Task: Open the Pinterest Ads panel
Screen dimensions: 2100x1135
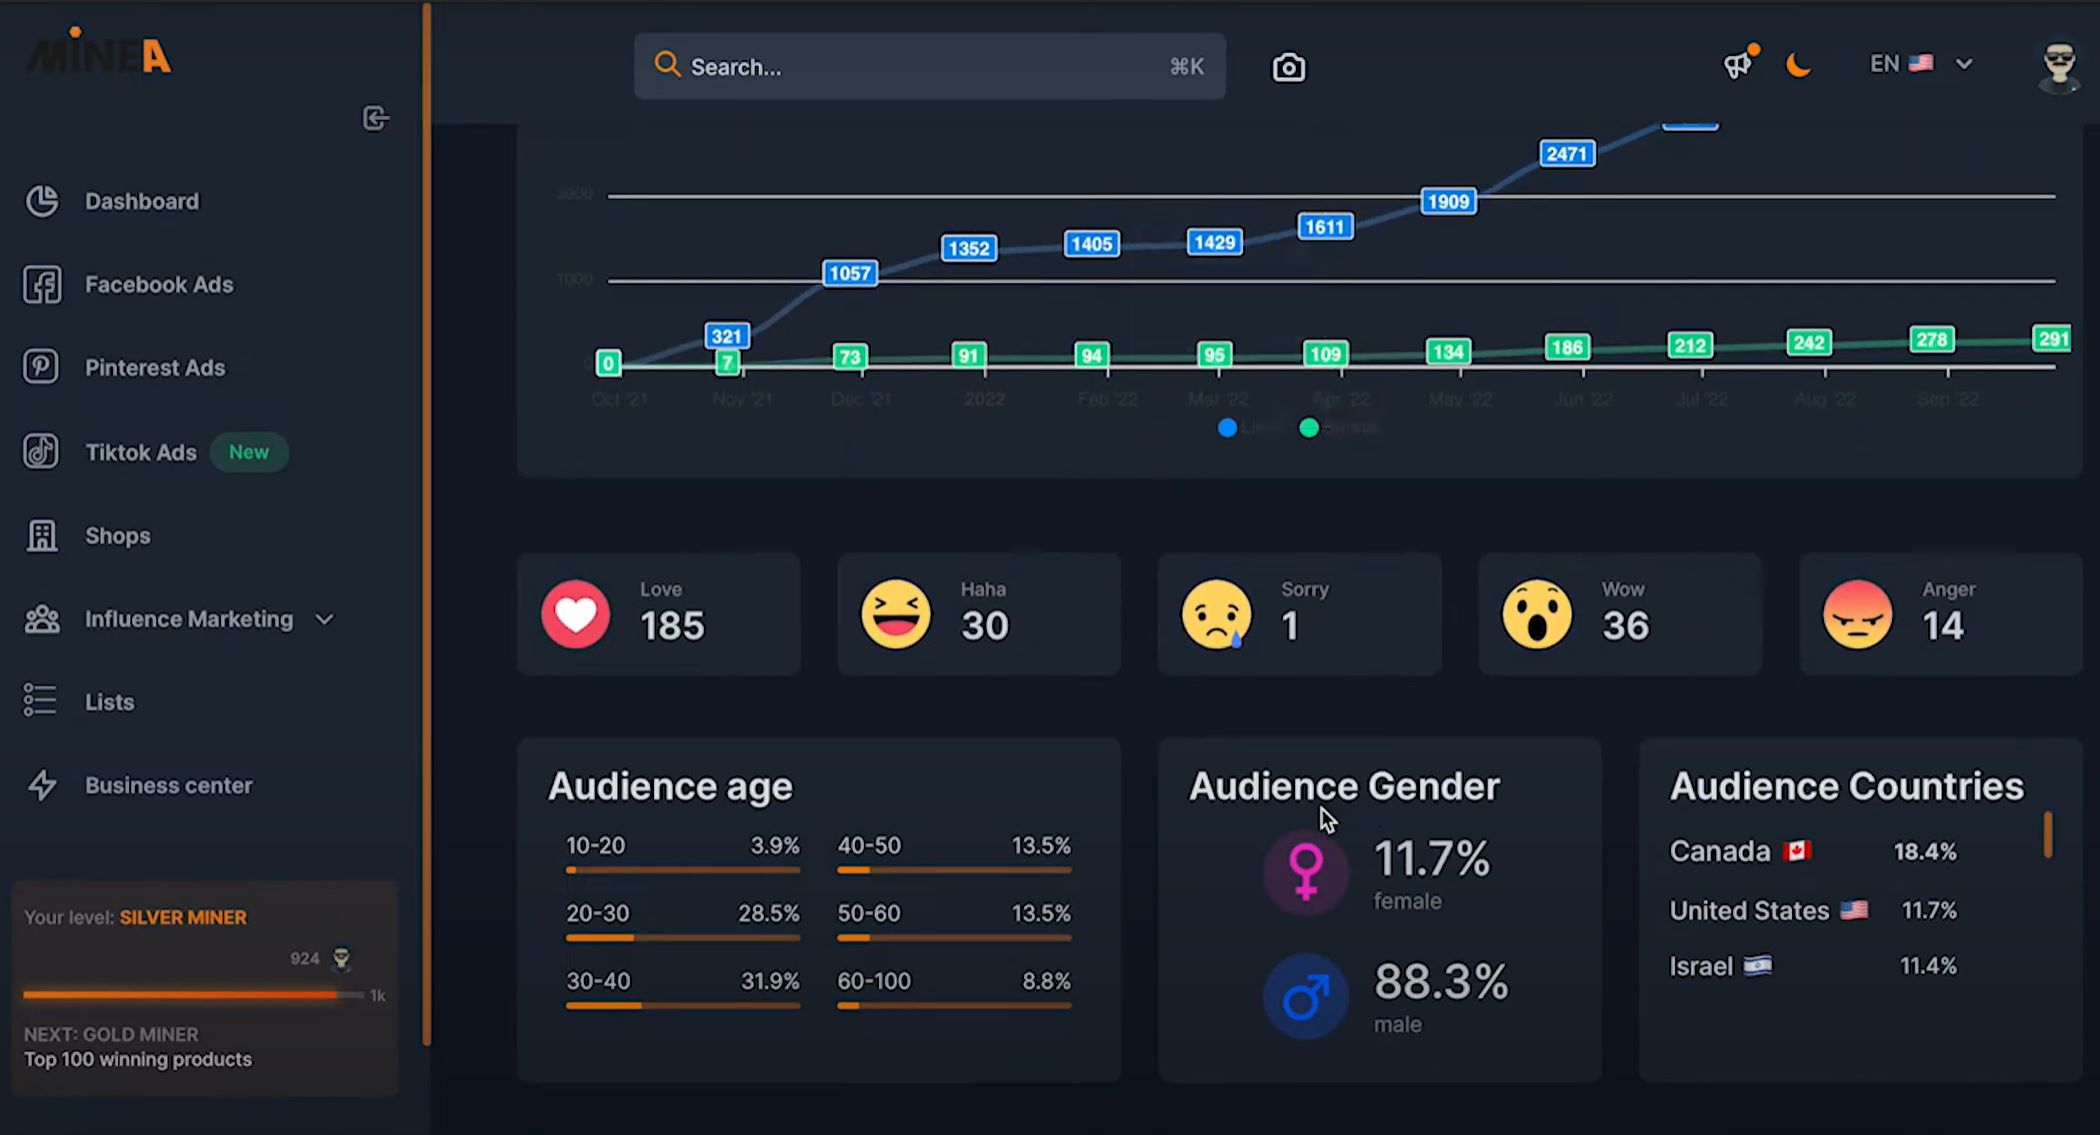Action: click(x=155, y=367)
